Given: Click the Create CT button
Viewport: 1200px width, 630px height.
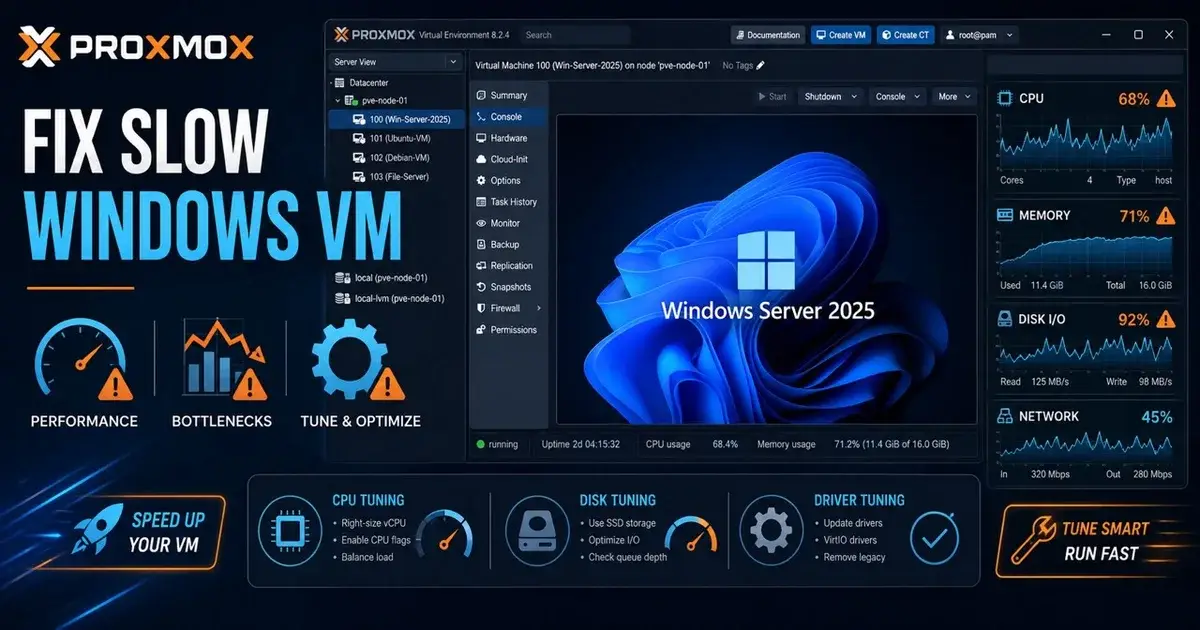Looking at the screenshot, I should tap(906, 35).
